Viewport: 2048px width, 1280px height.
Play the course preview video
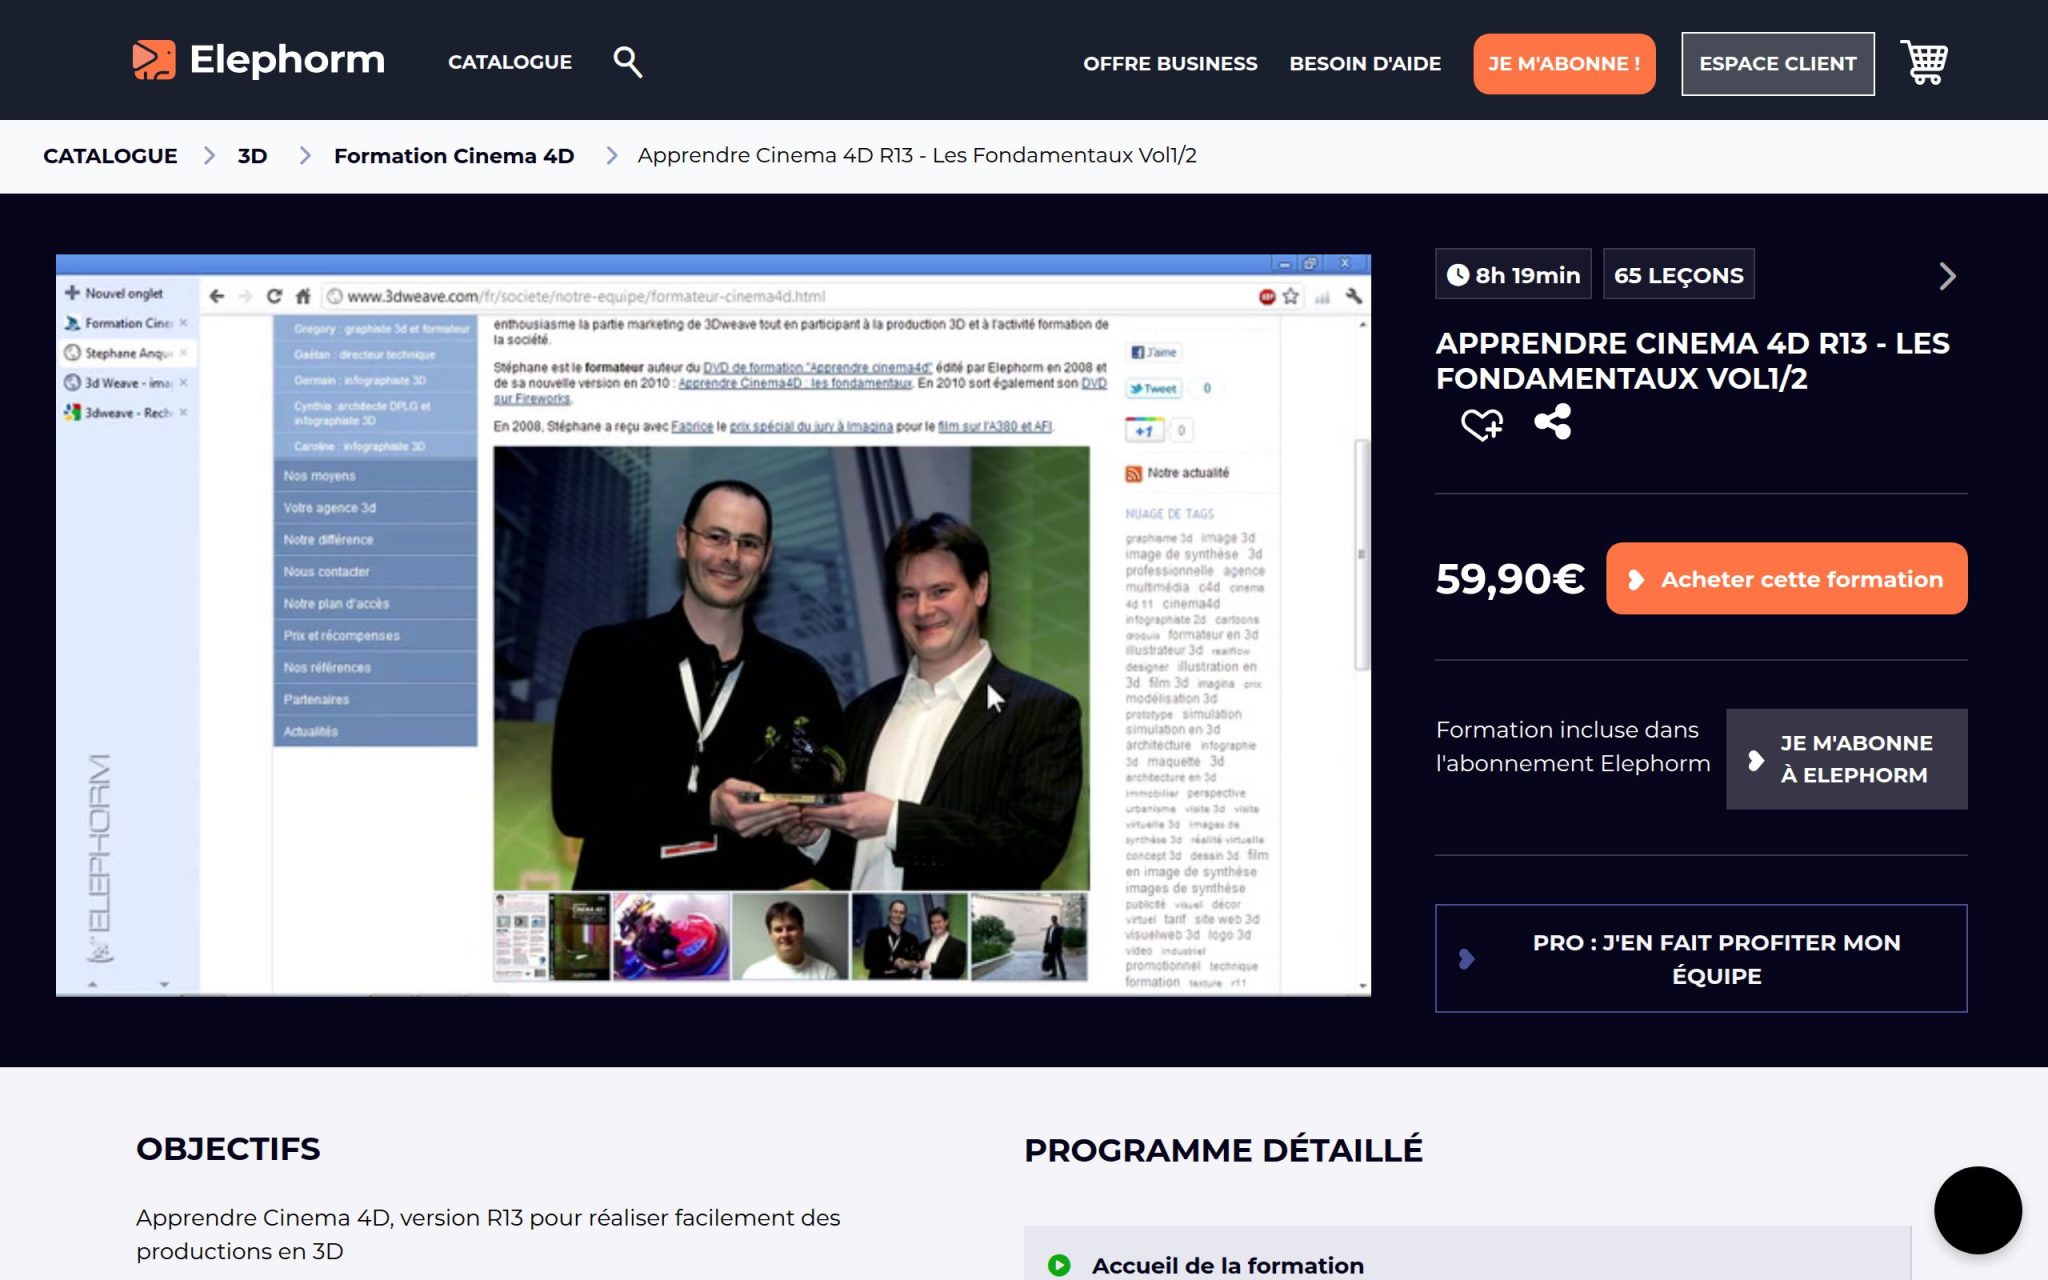point(713,625)
